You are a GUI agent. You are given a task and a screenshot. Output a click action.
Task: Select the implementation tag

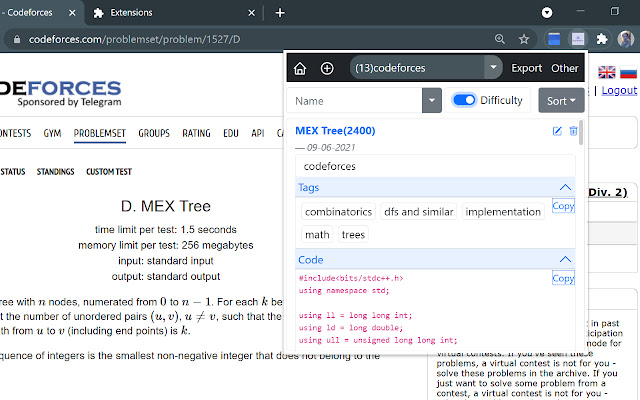503,212
